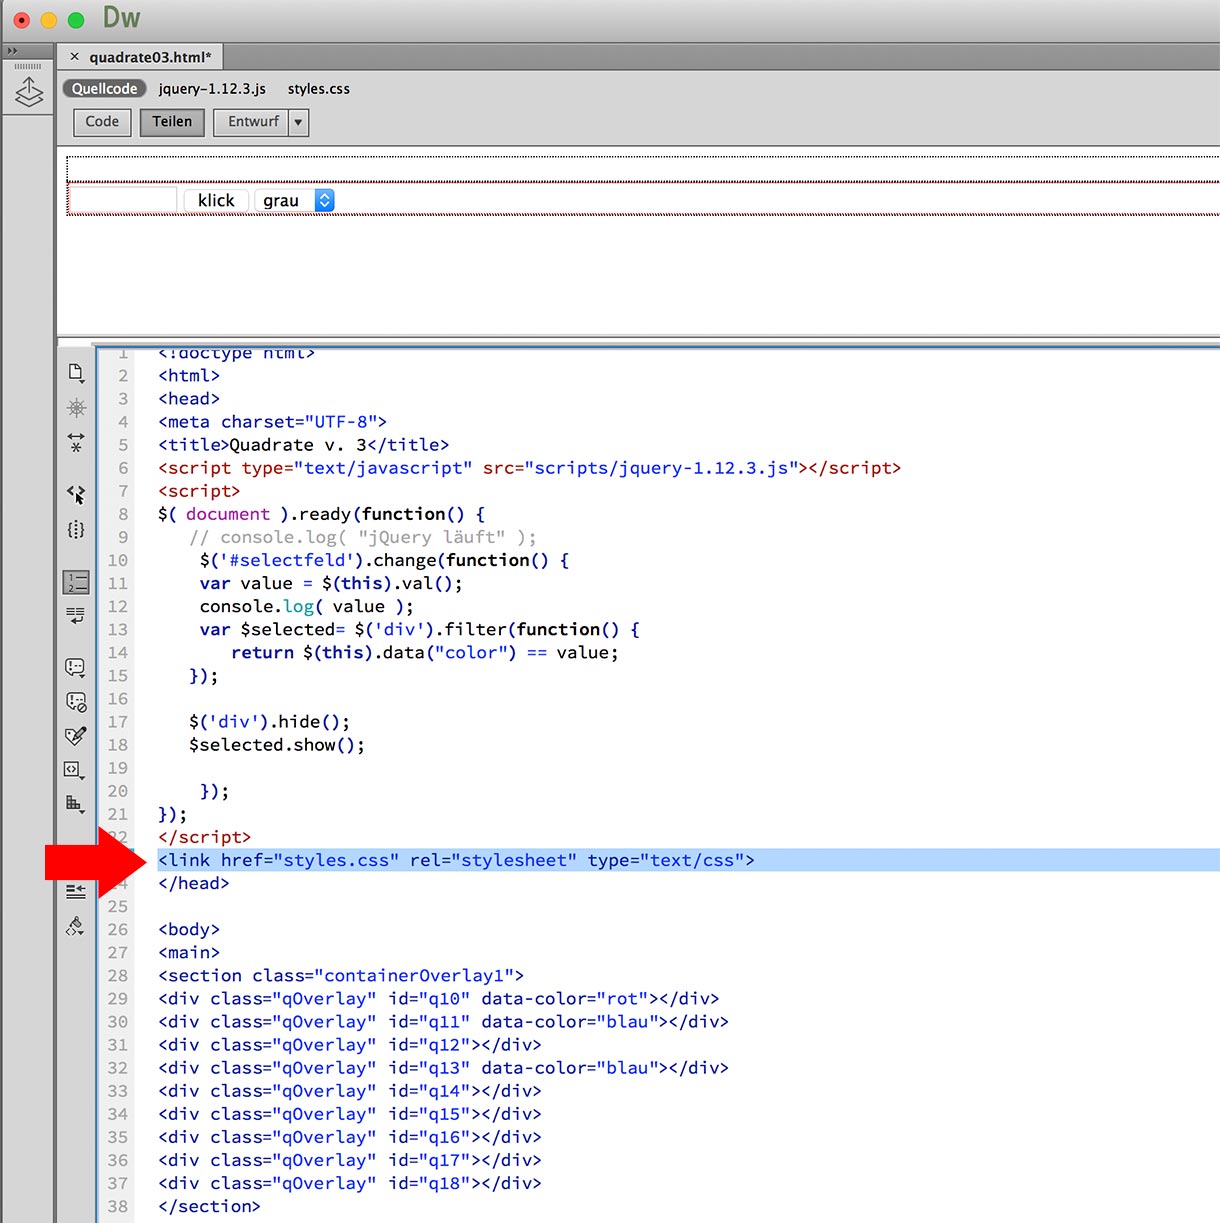
Task: Click the Wrap Tag pencil icon
Action: [x=75, y=736]
